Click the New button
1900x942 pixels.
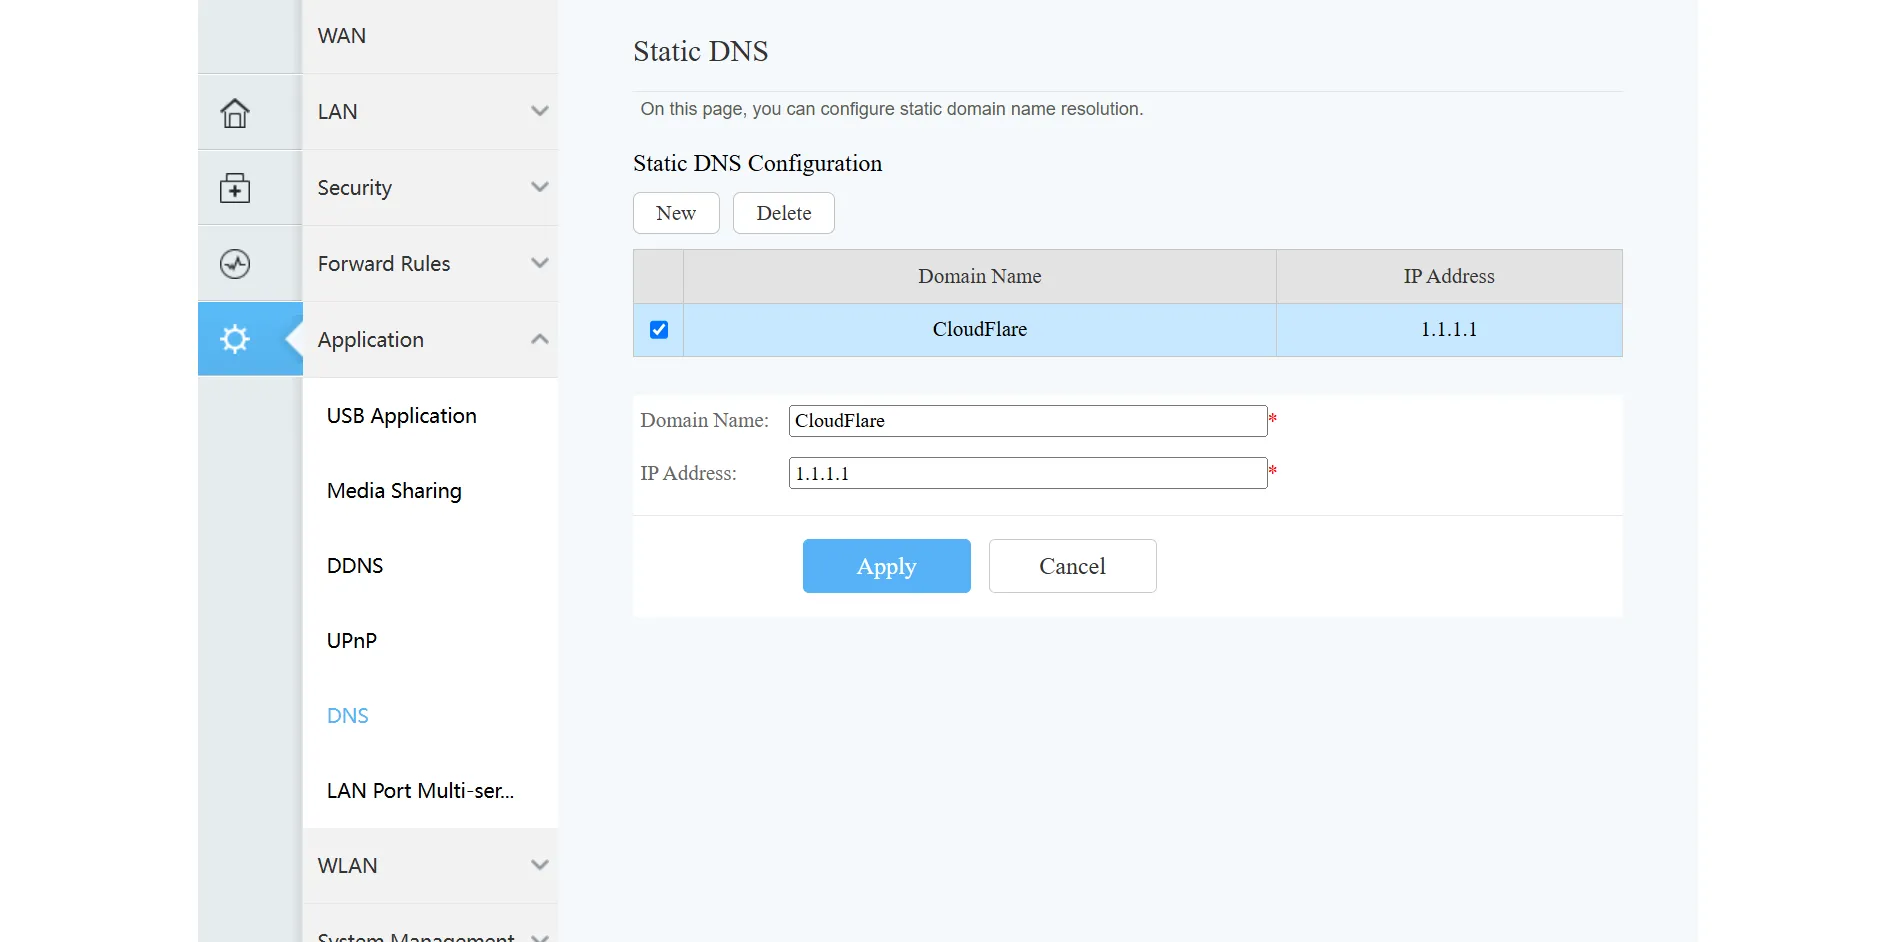point(676,213)
